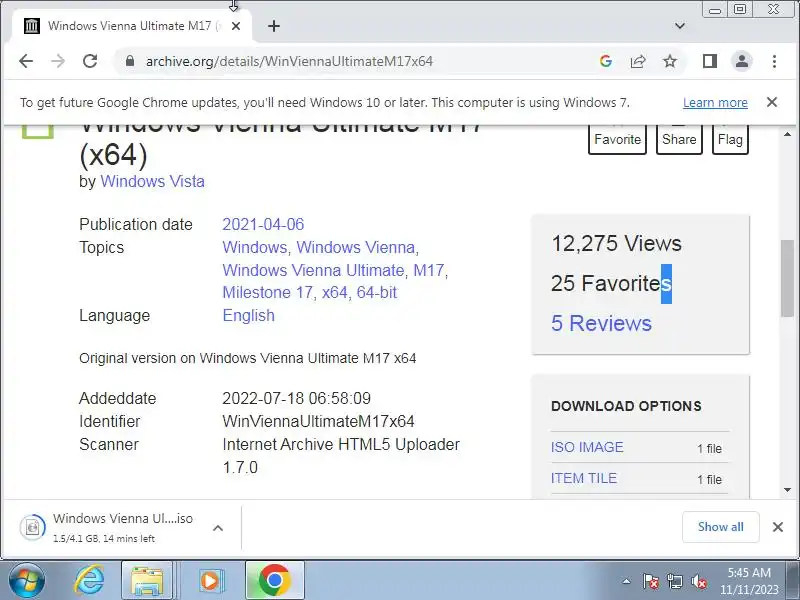This screenshot has width=800, height=600.
Task: Flag this archive item
Action: click(x=730, y=139)
